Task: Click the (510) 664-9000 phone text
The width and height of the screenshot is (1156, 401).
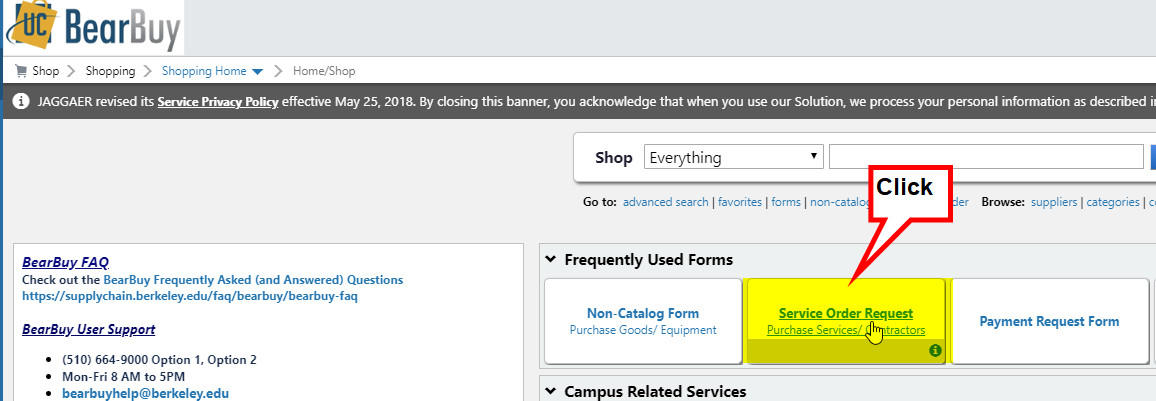Action: click(159, 360)
